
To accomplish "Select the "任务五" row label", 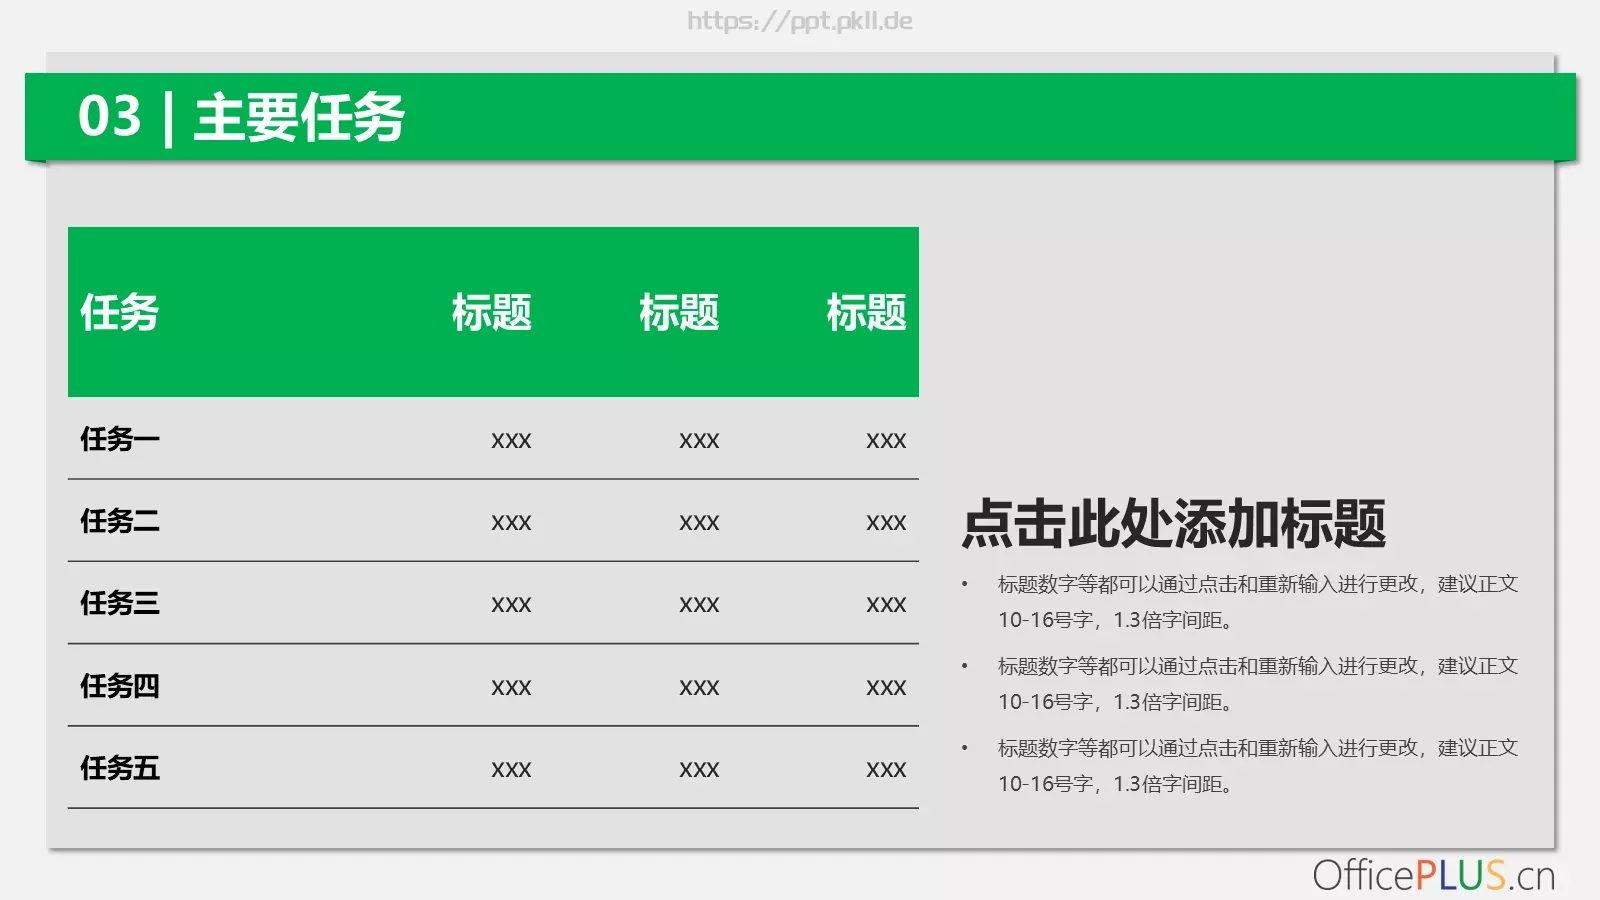I will tap(120, 768).
